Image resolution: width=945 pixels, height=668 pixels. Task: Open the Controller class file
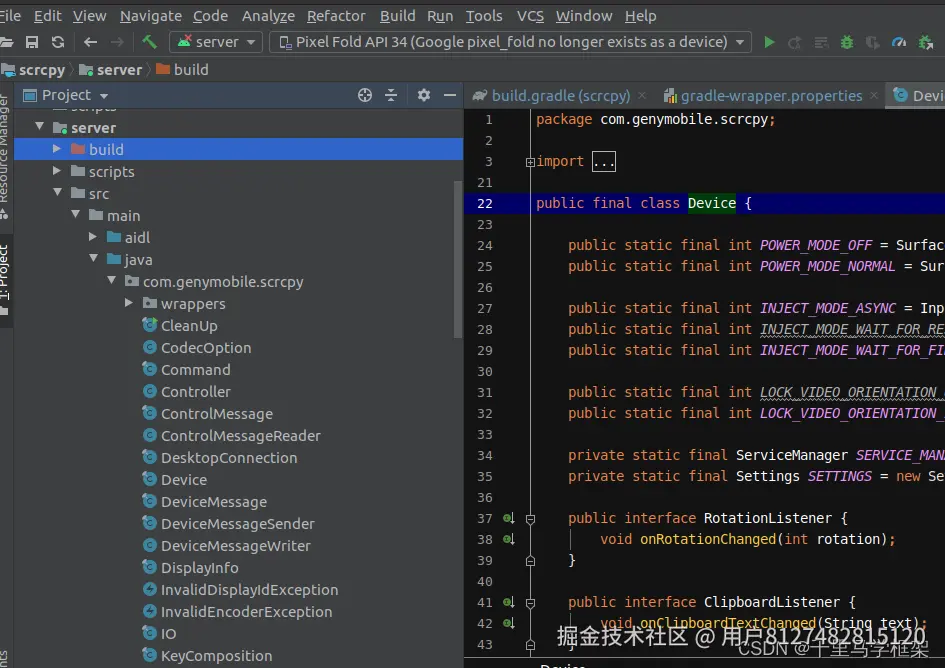coord(195,392)
